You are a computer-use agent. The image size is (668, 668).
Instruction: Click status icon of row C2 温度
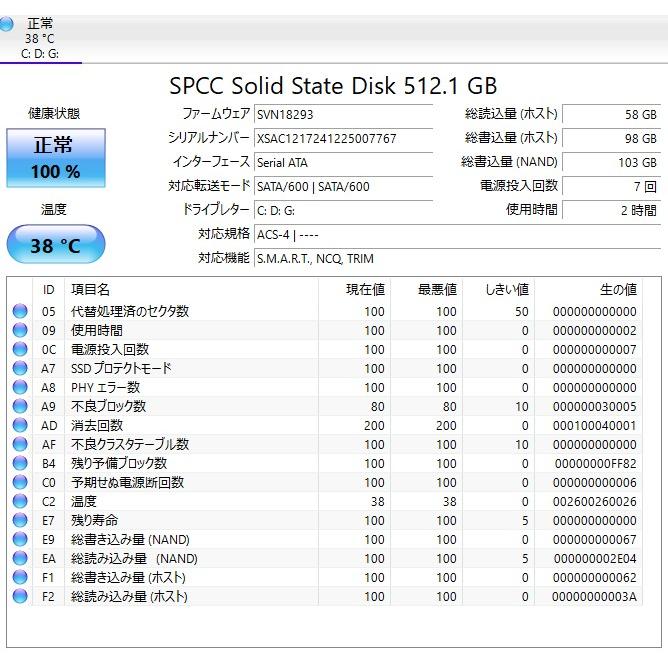coord(20,501)
